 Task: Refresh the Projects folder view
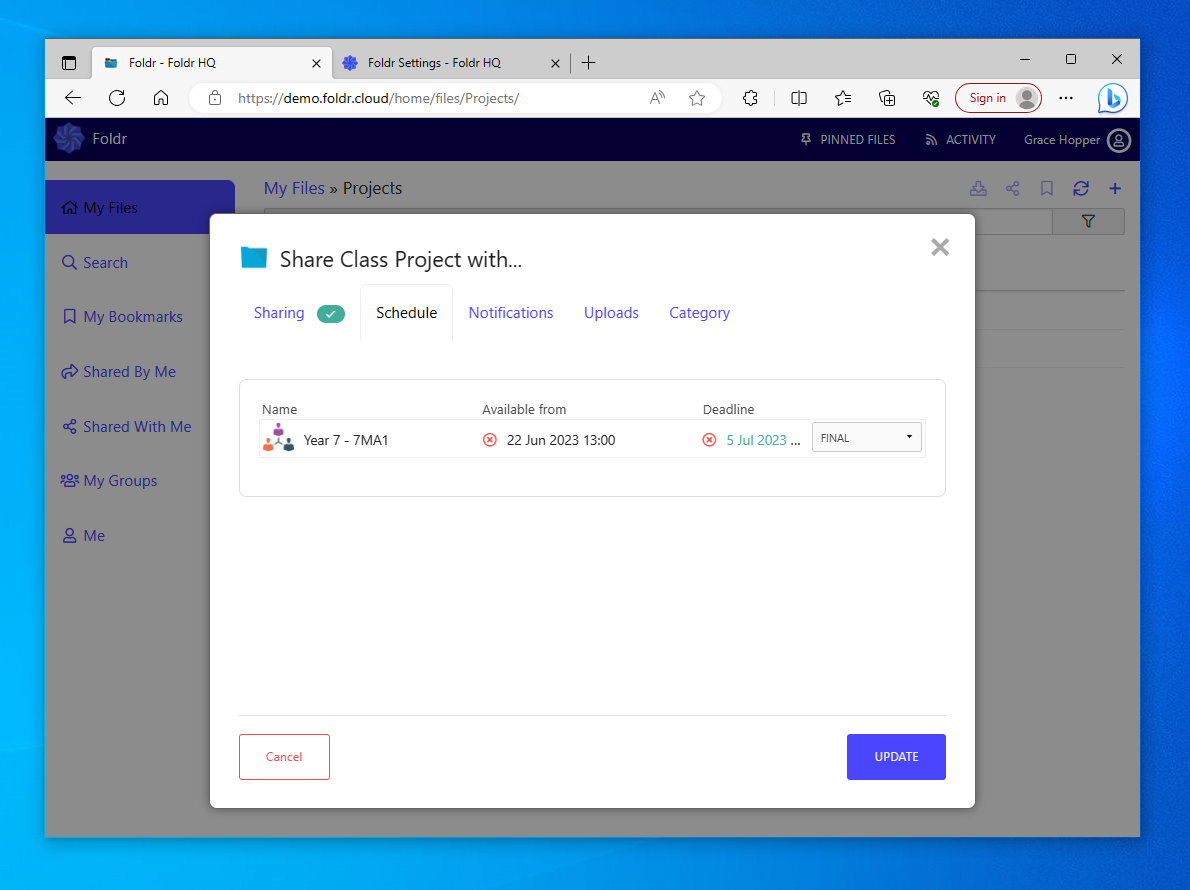coord(1080,188)
